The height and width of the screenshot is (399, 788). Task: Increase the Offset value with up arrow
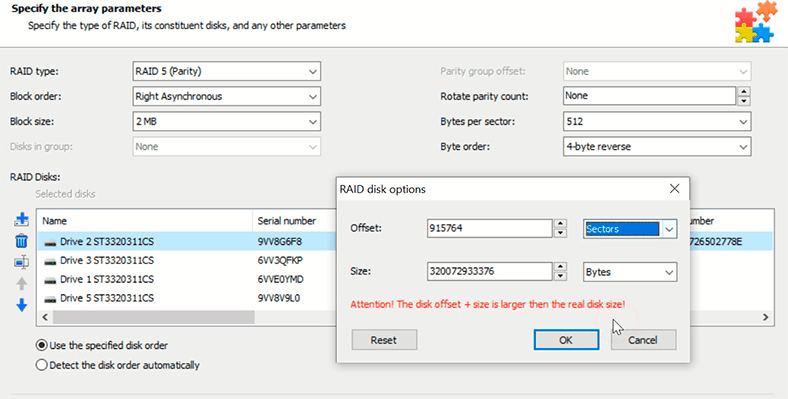tap(560, 224)
